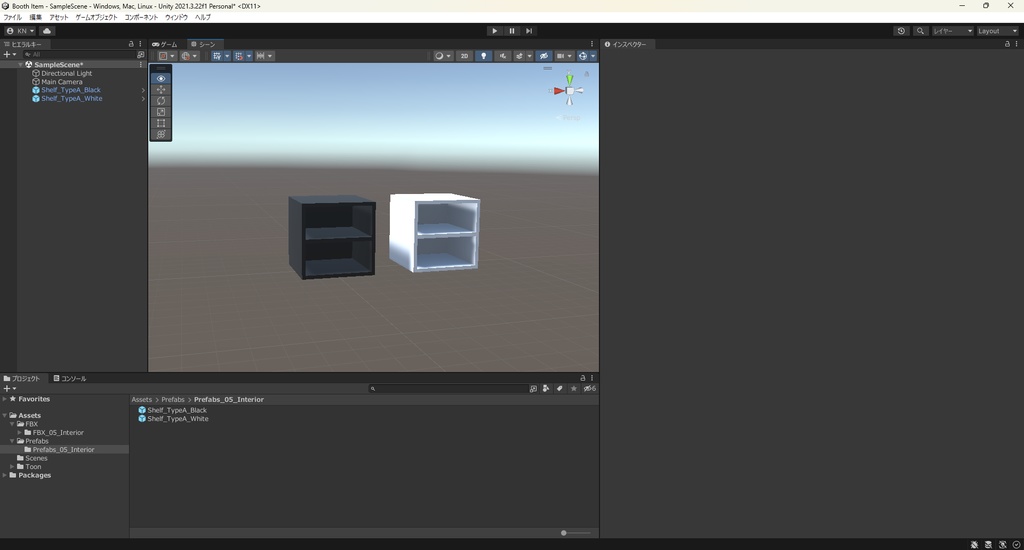
Task: Toggle scene gizmo rotation lock
Action: pos(586,74)
